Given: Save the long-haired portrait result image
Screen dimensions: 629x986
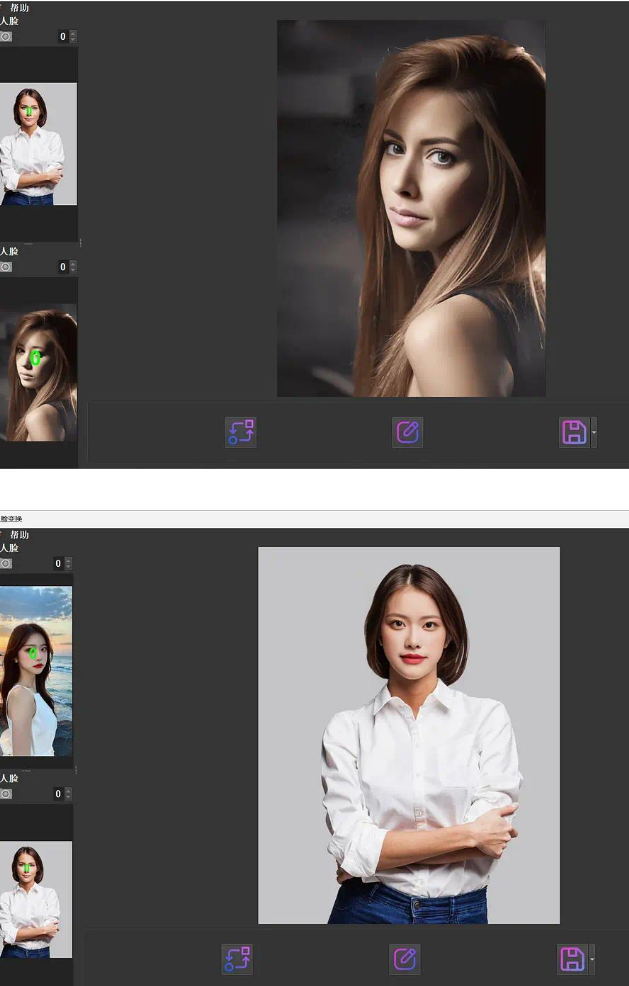Looking at the screenshot, I should click(x=573, y=432).
